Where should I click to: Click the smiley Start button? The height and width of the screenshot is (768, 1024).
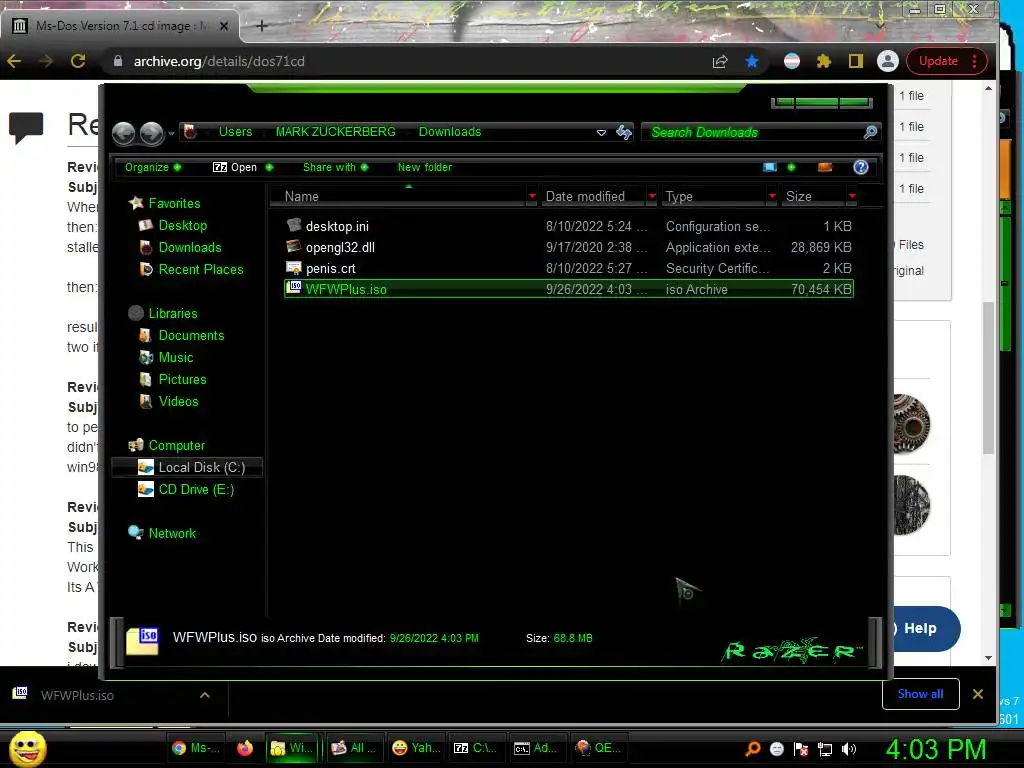(27, 748)
